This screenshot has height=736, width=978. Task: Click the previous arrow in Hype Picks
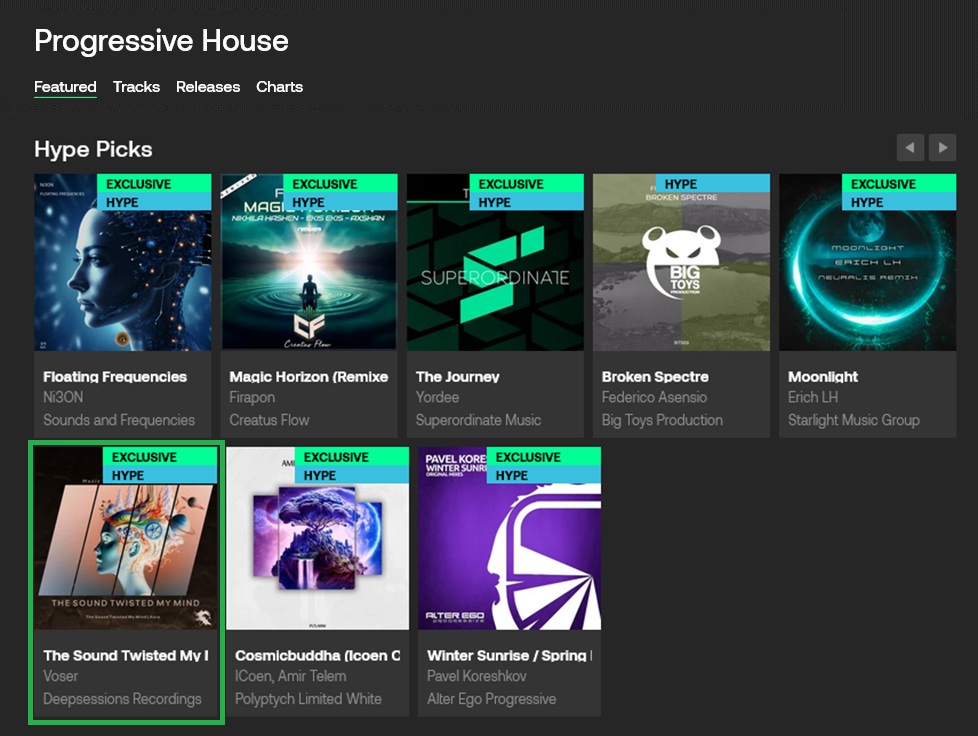pyautogui.click(x=910, y=148)
